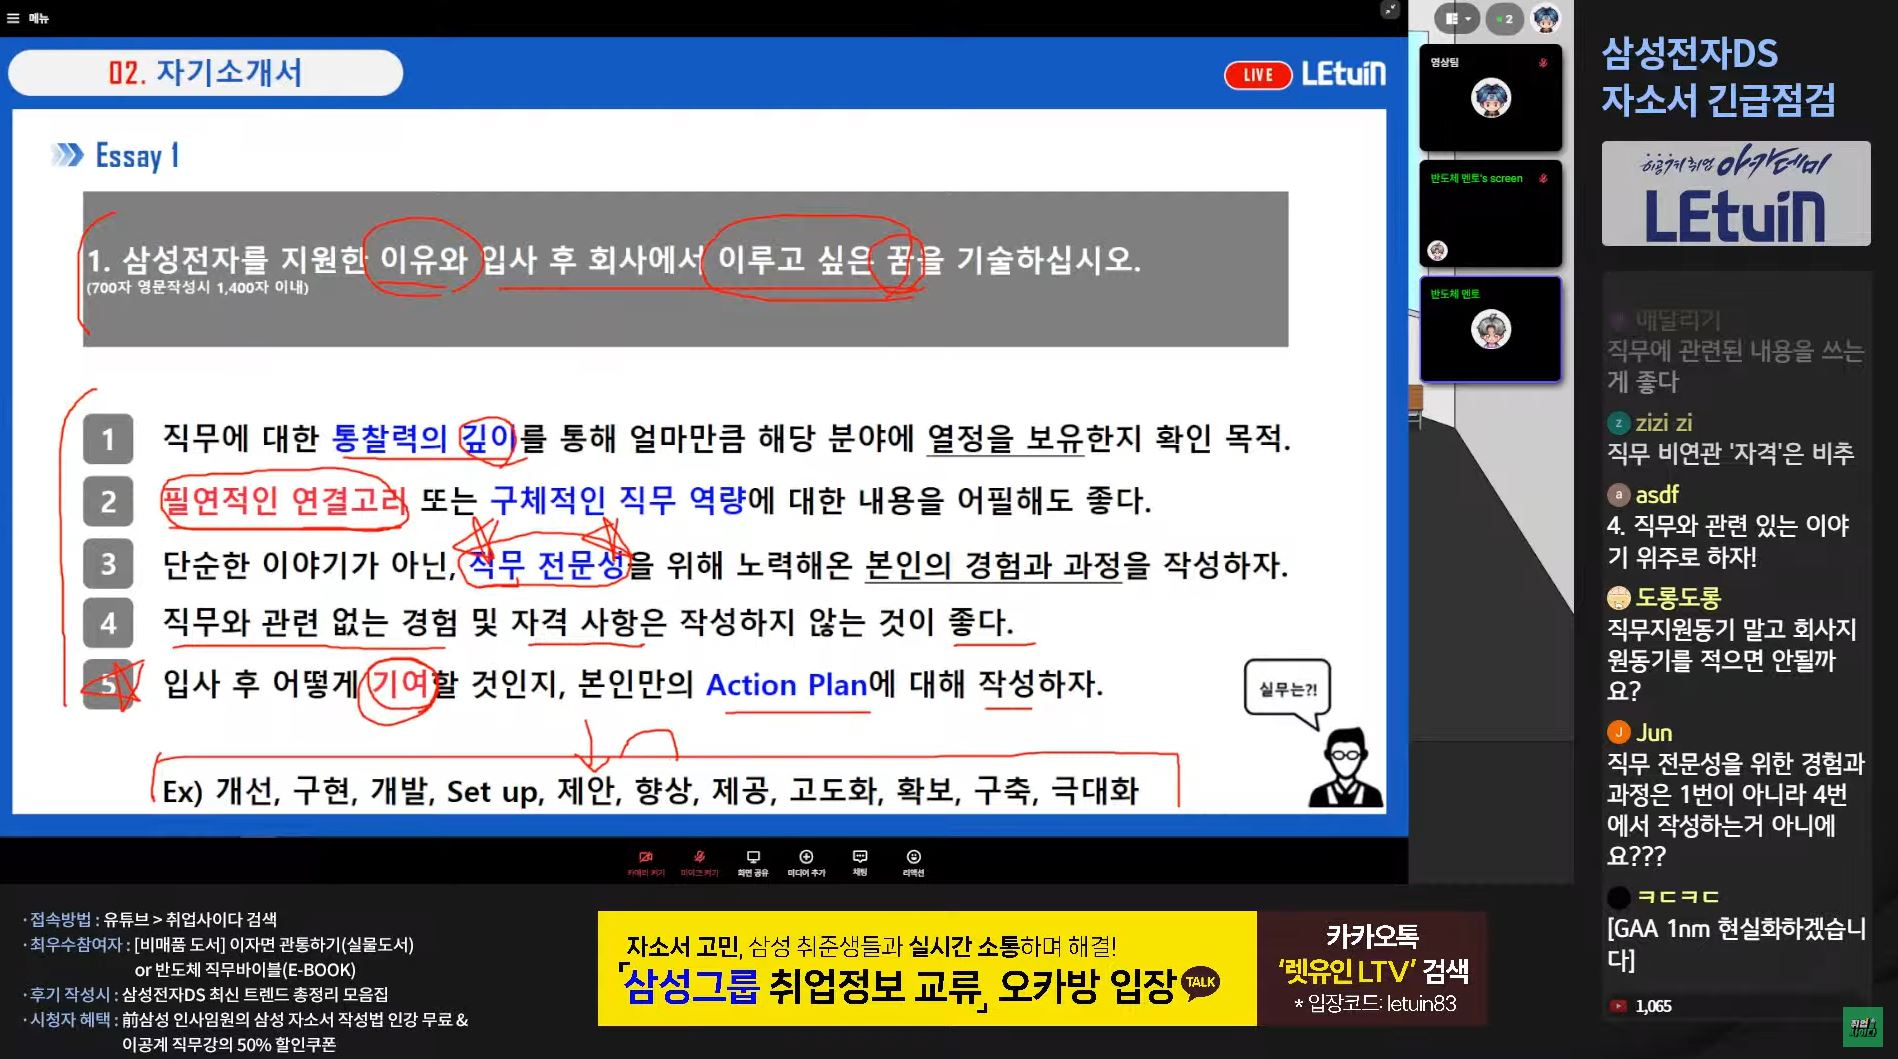Click numbered badge 2 in the list
The image size is (1898, 1059).
tap(108, 501)
